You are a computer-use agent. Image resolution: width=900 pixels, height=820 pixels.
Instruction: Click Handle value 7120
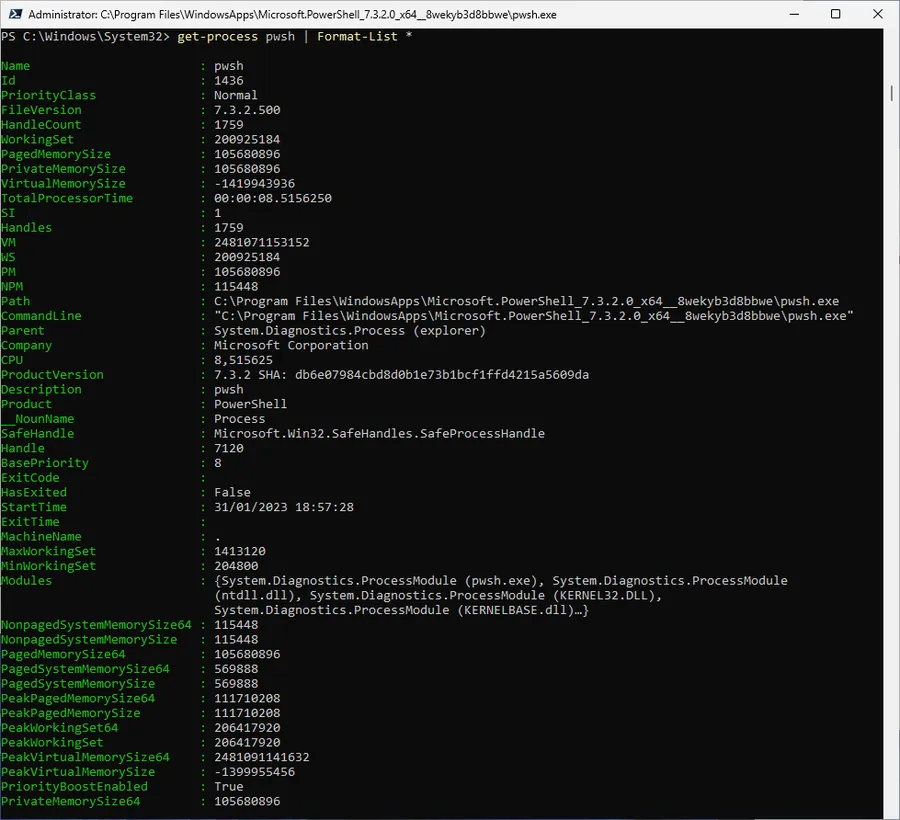228,449
